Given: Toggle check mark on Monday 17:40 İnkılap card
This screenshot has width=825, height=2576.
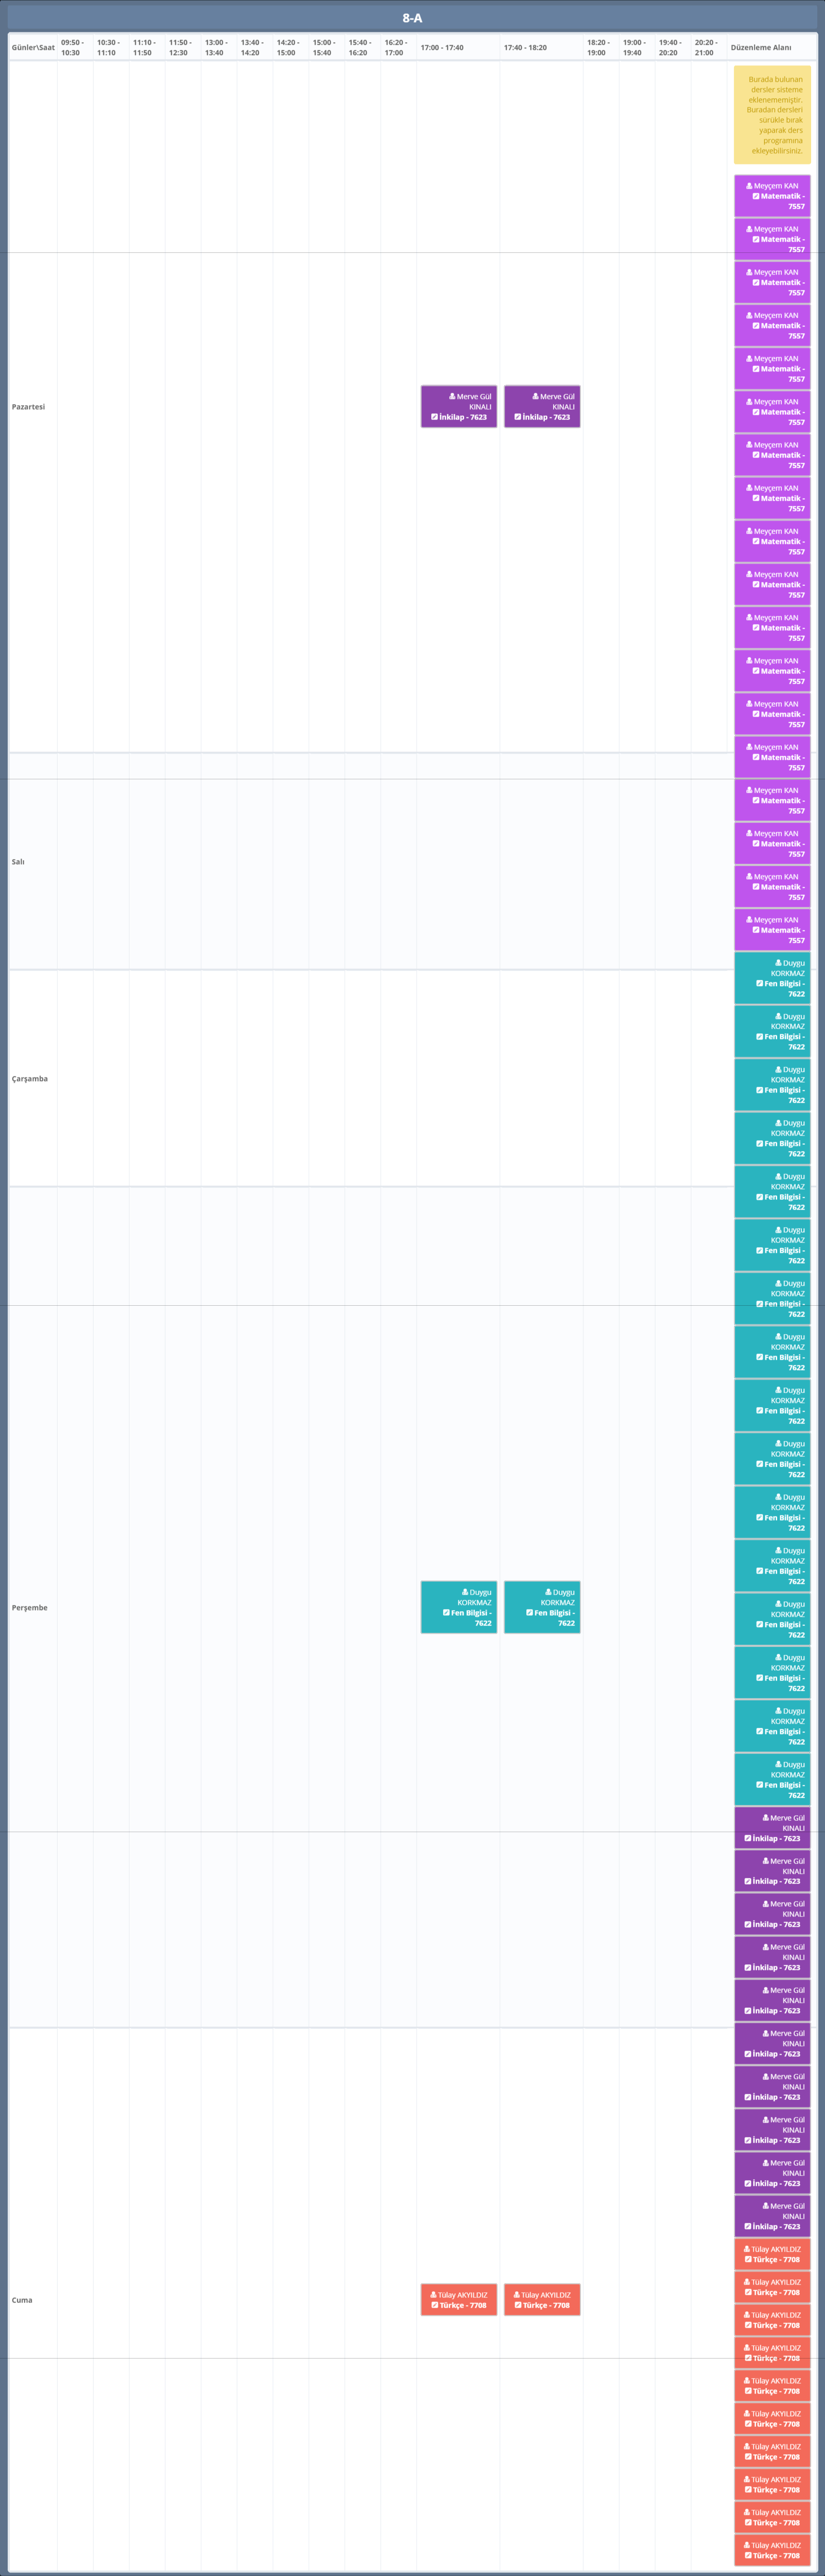Looking at the screenshot, I should click(517, 417).
